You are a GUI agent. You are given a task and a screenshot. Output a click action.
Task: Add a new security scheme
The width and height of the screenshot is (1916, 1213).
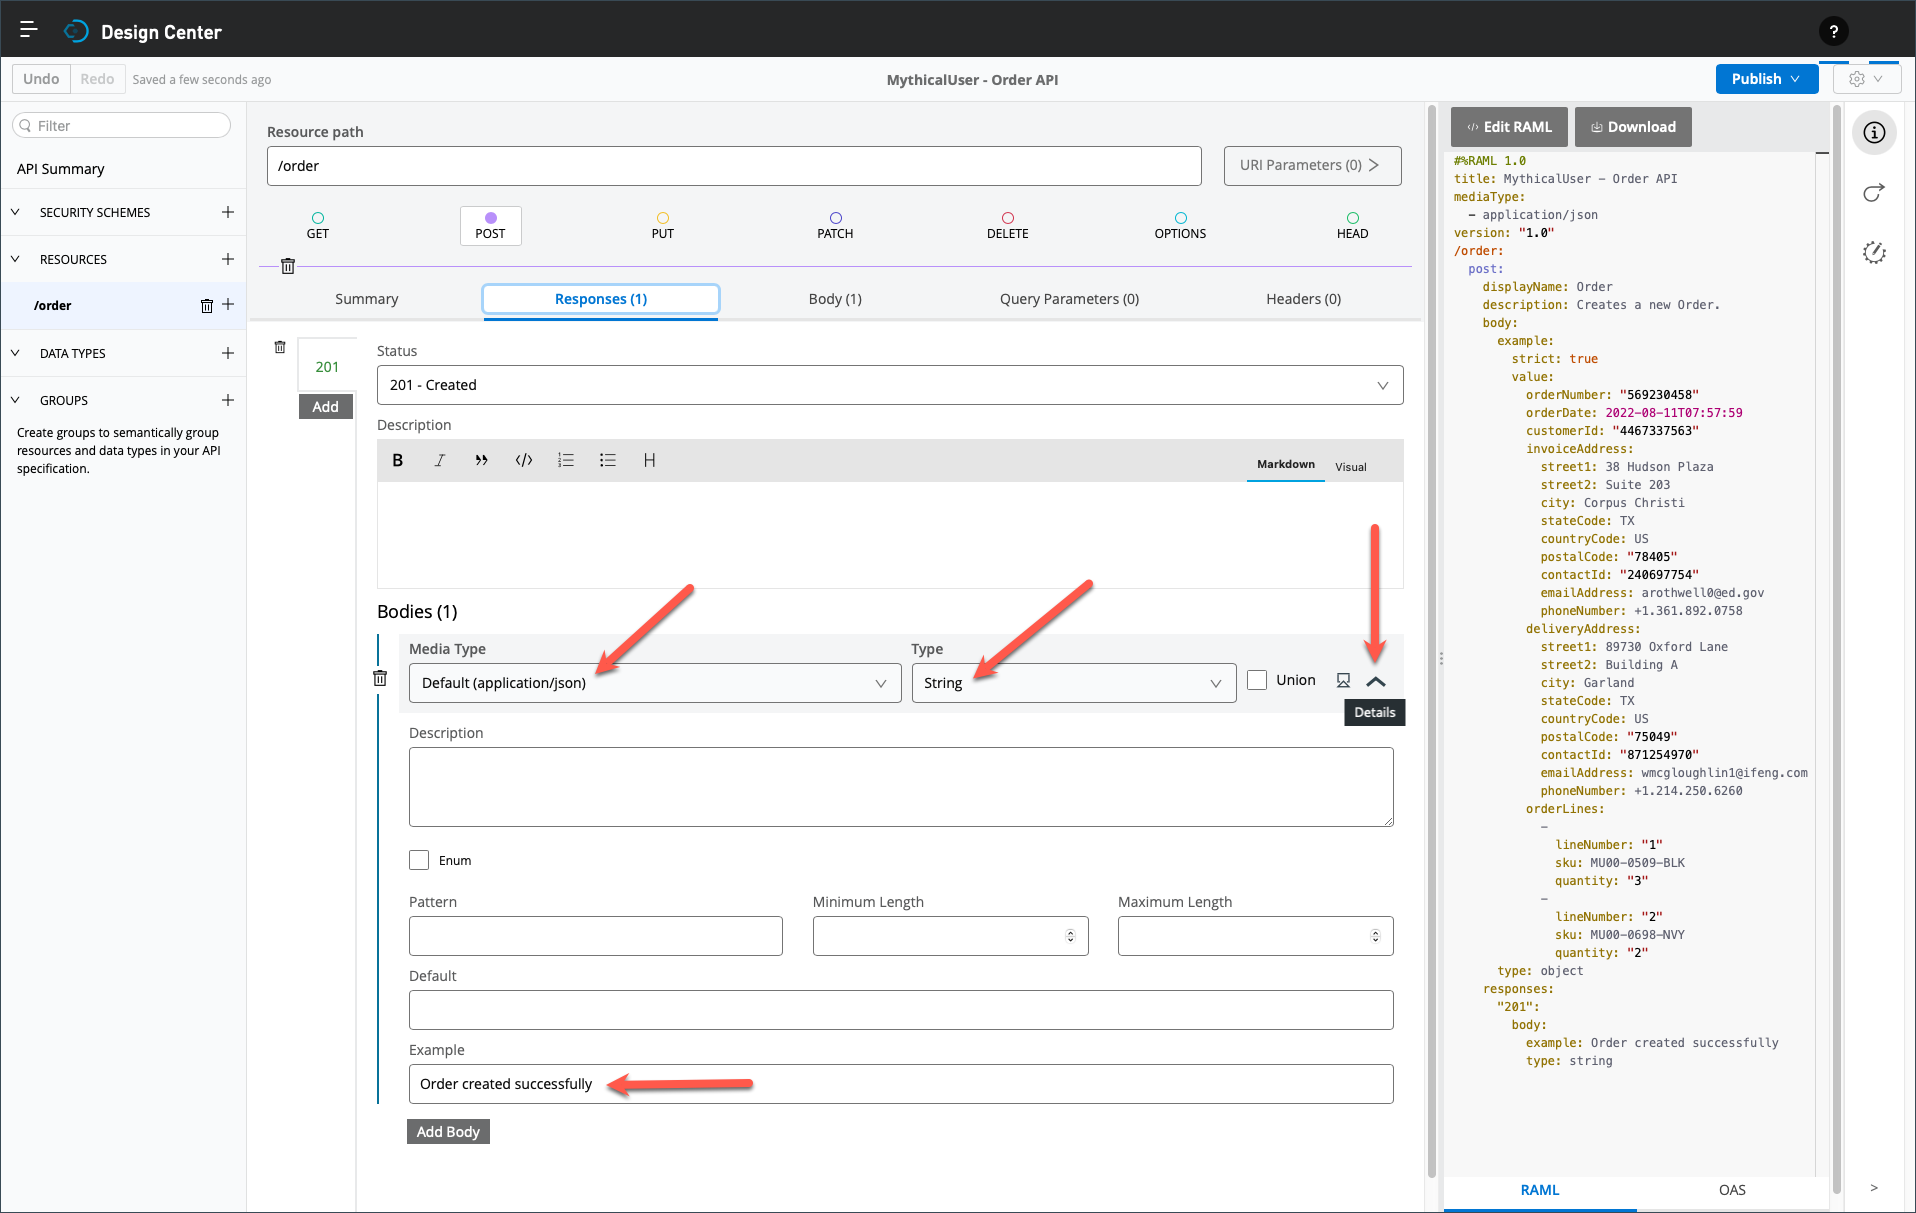(228, 212)
